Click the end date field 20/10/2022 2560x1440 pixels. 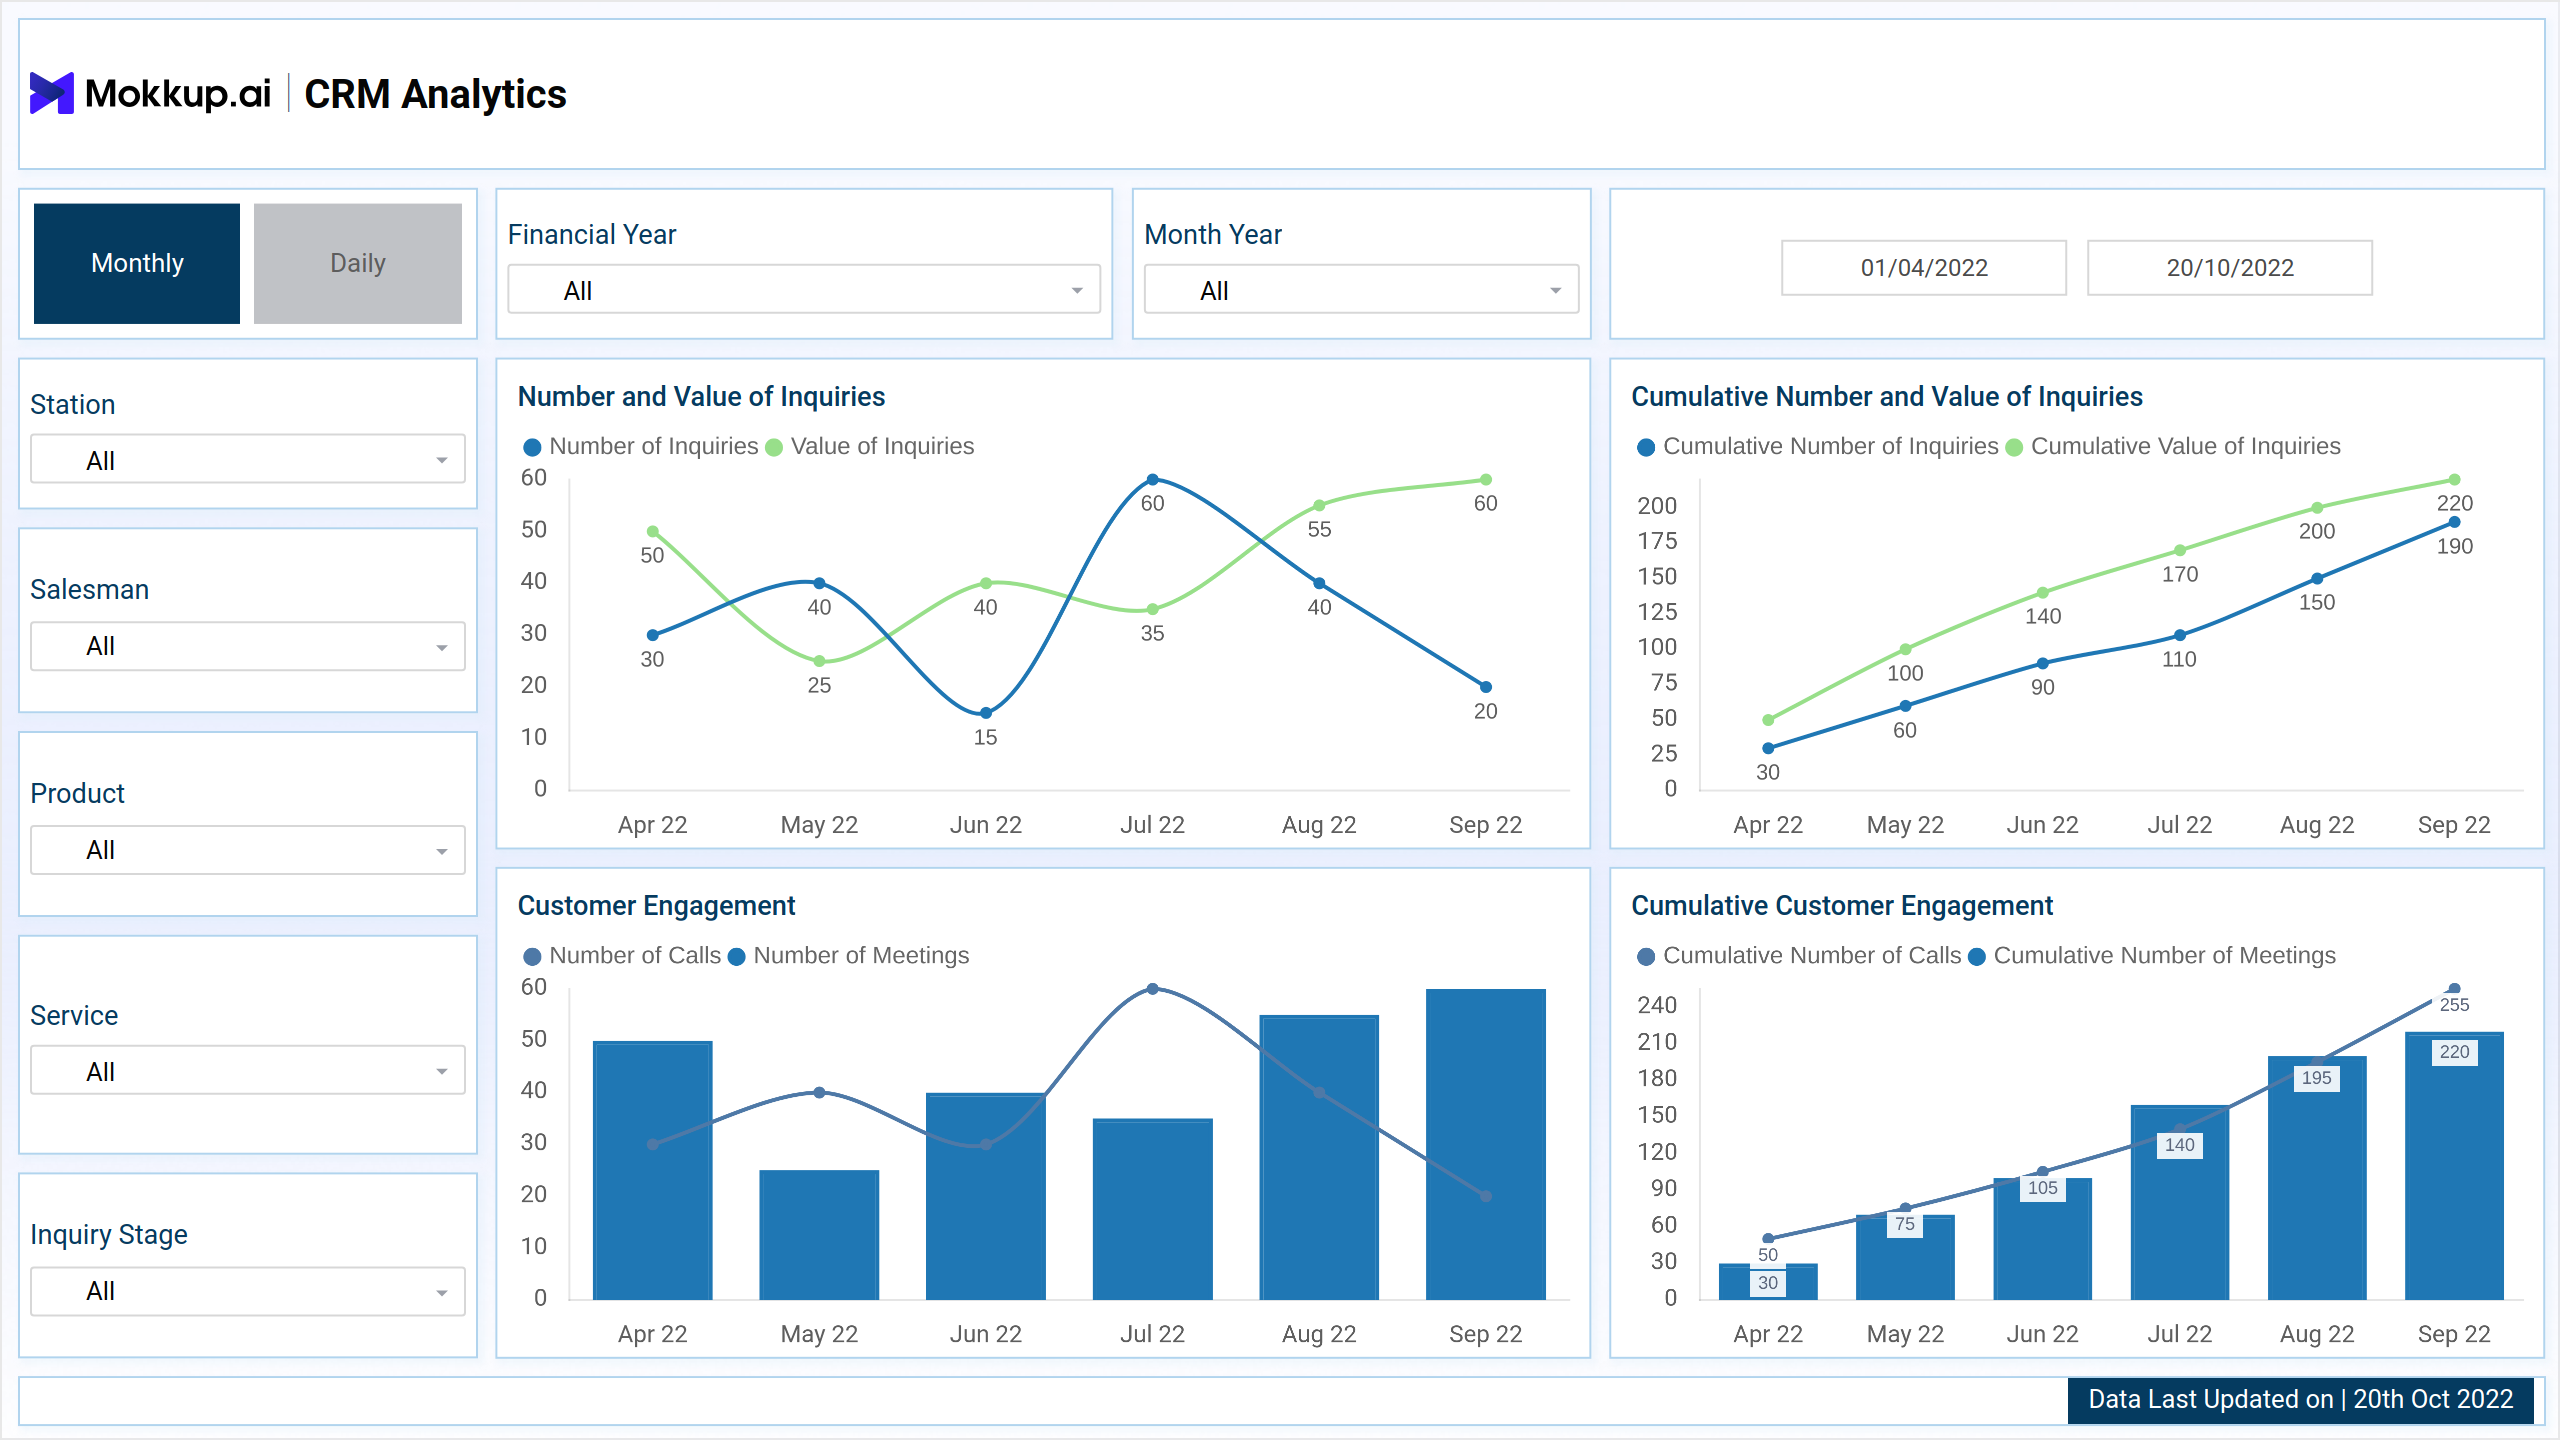(2230, 267)
